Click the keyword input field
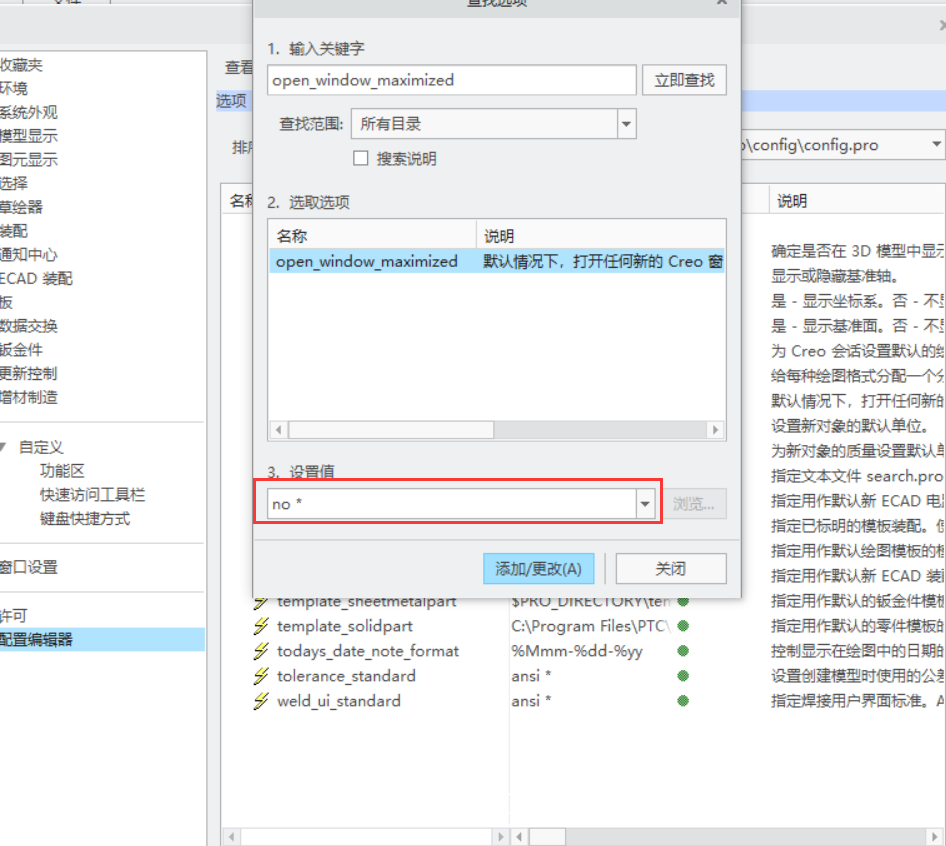Viewport: 946px width, 846px height. [x=451, y=80]
